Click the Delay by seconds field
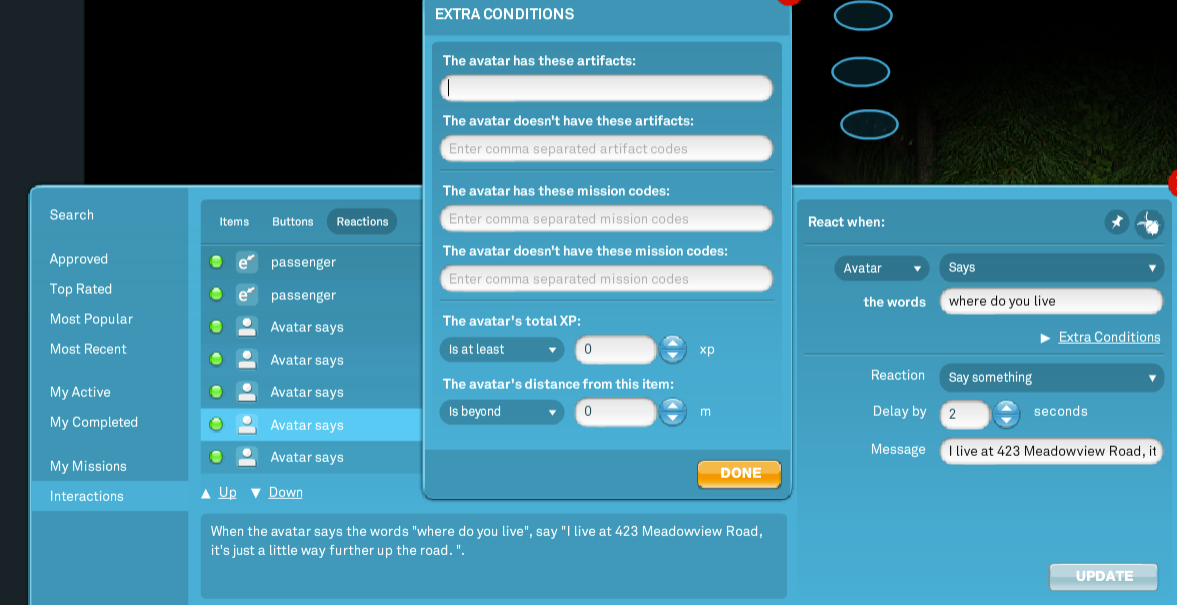Viewport: 1177px width, 605px height. [965, 414]
